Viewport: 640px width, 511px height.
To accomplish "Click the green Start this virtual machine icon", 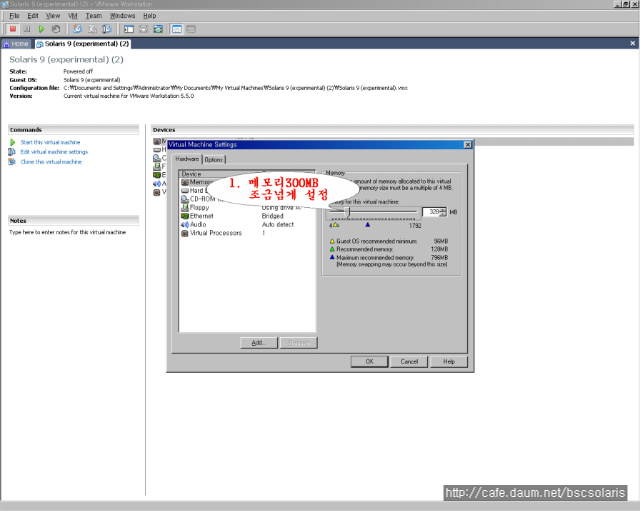I will tap(12, 142).
